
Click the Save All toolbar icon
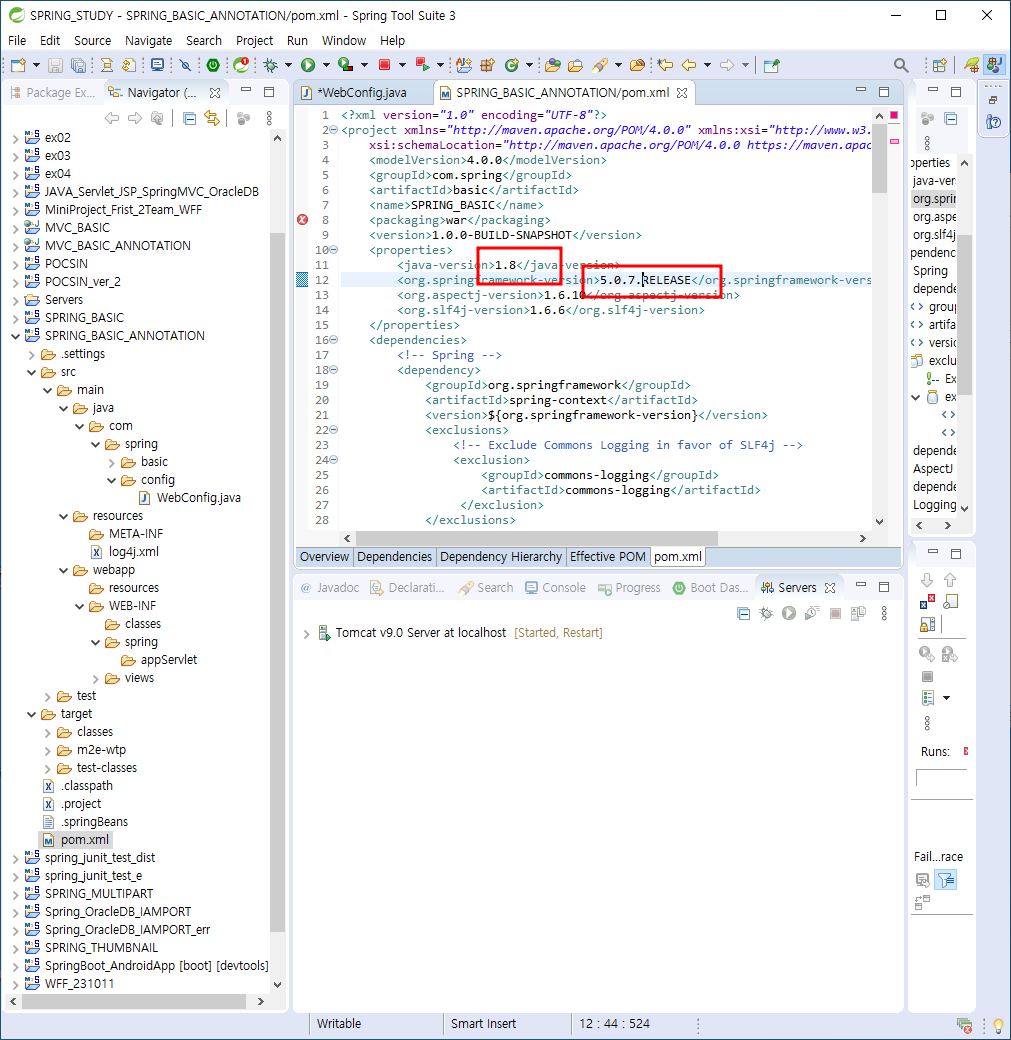[x=78, y=65]
